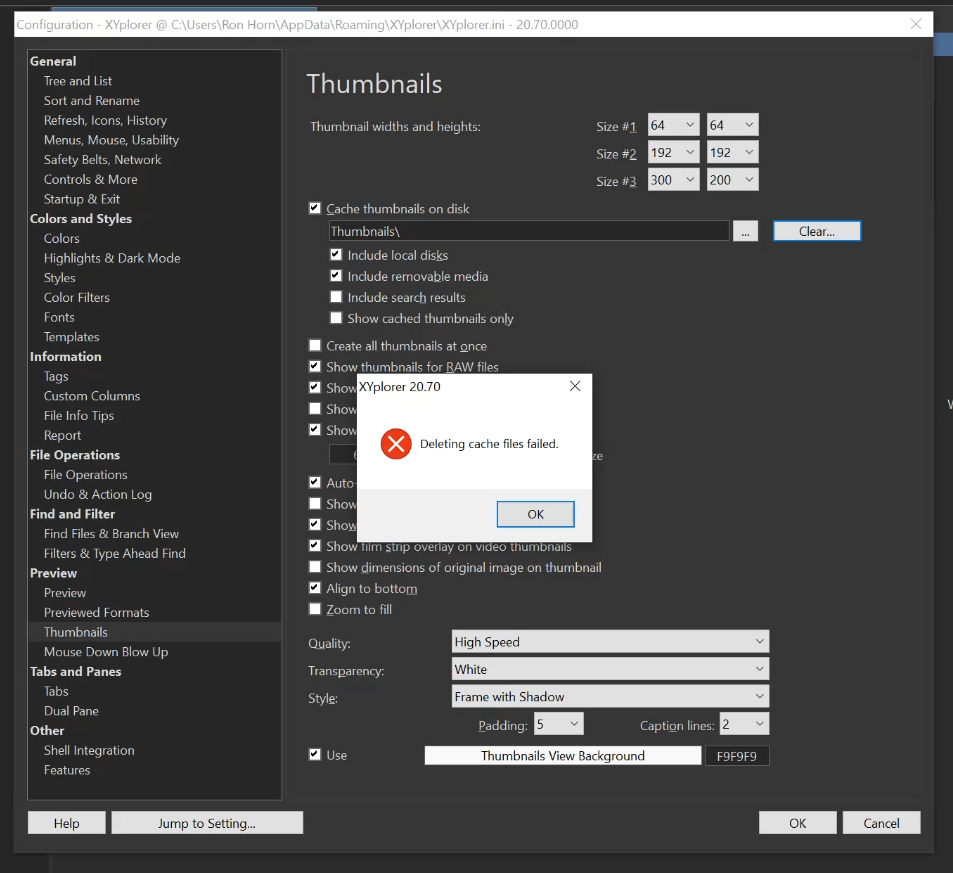953x873 pixels.
Task: Enable Include search results checkbox
Action: [337, 297]
